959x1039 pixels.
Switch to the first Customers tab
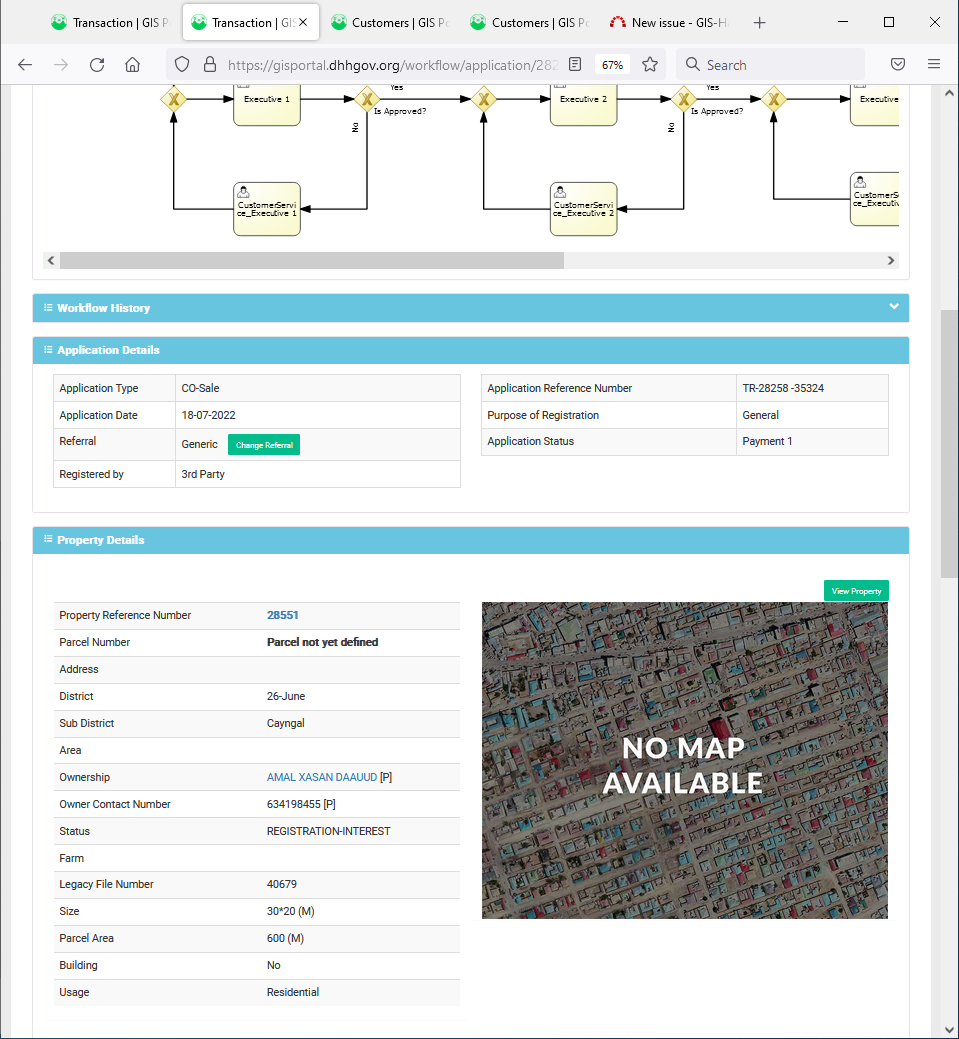(x=390, y=23)
